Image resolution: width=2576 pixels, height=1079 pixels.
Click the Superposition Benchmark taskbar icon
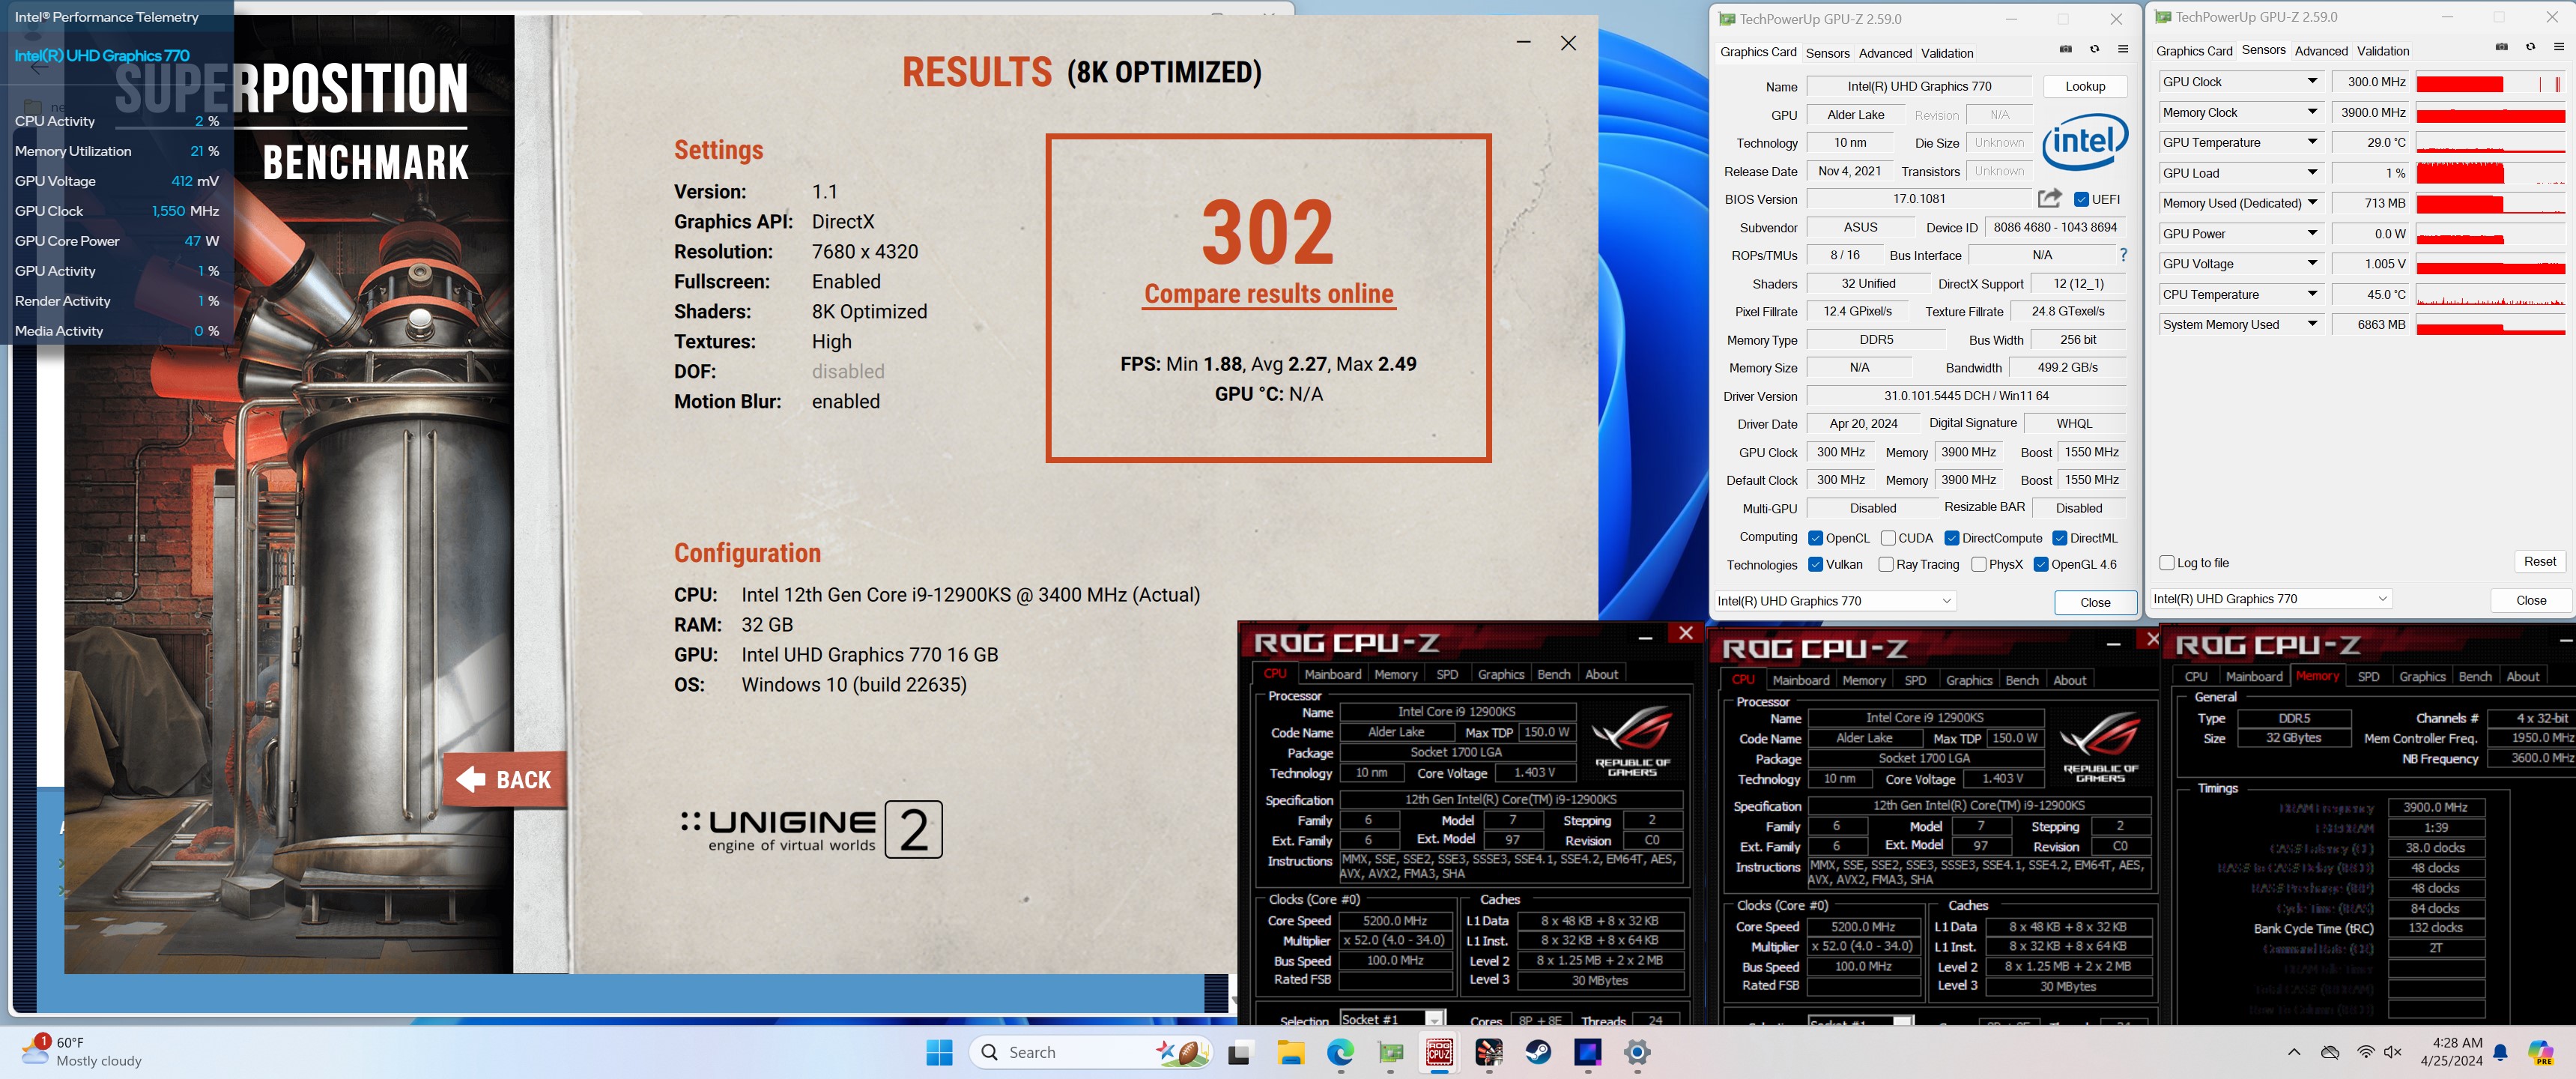(x=1489, y=1052)
